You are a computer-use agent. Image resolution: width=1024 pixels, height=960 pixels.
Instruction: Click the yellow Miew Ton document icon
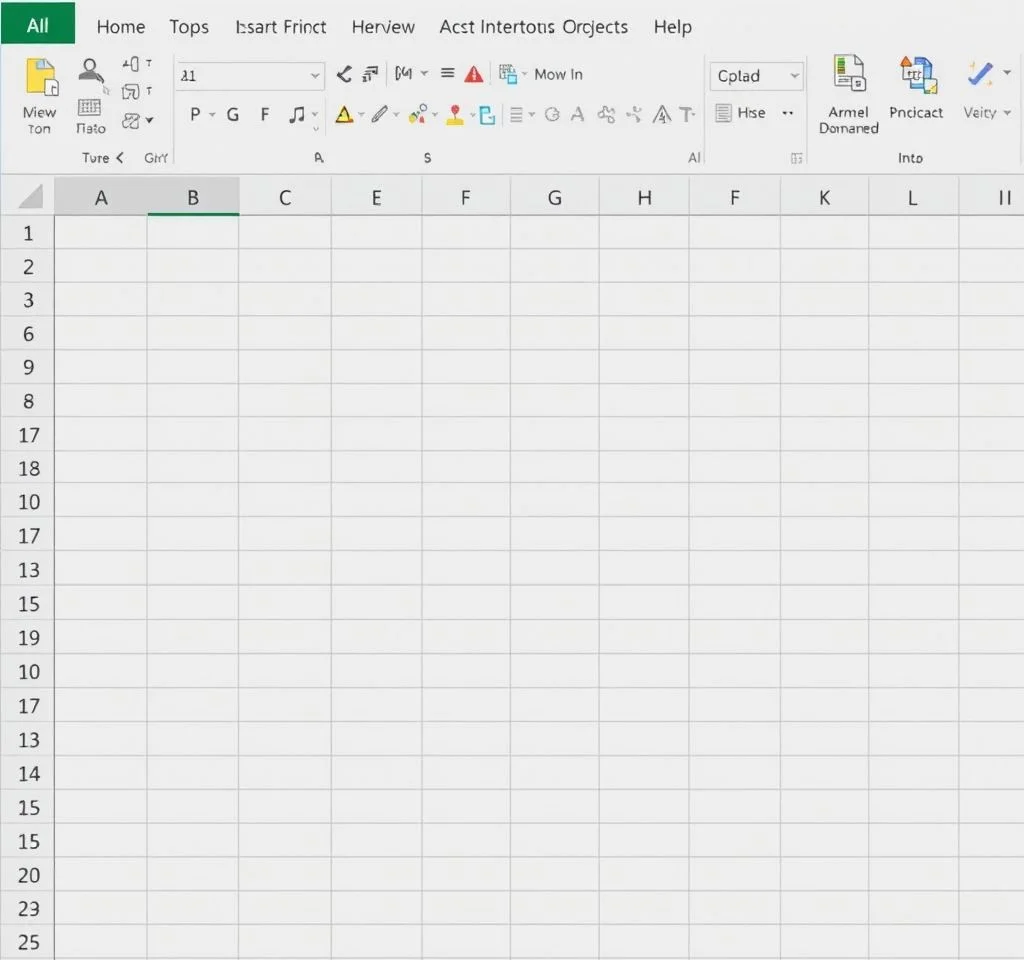[41, 78]
